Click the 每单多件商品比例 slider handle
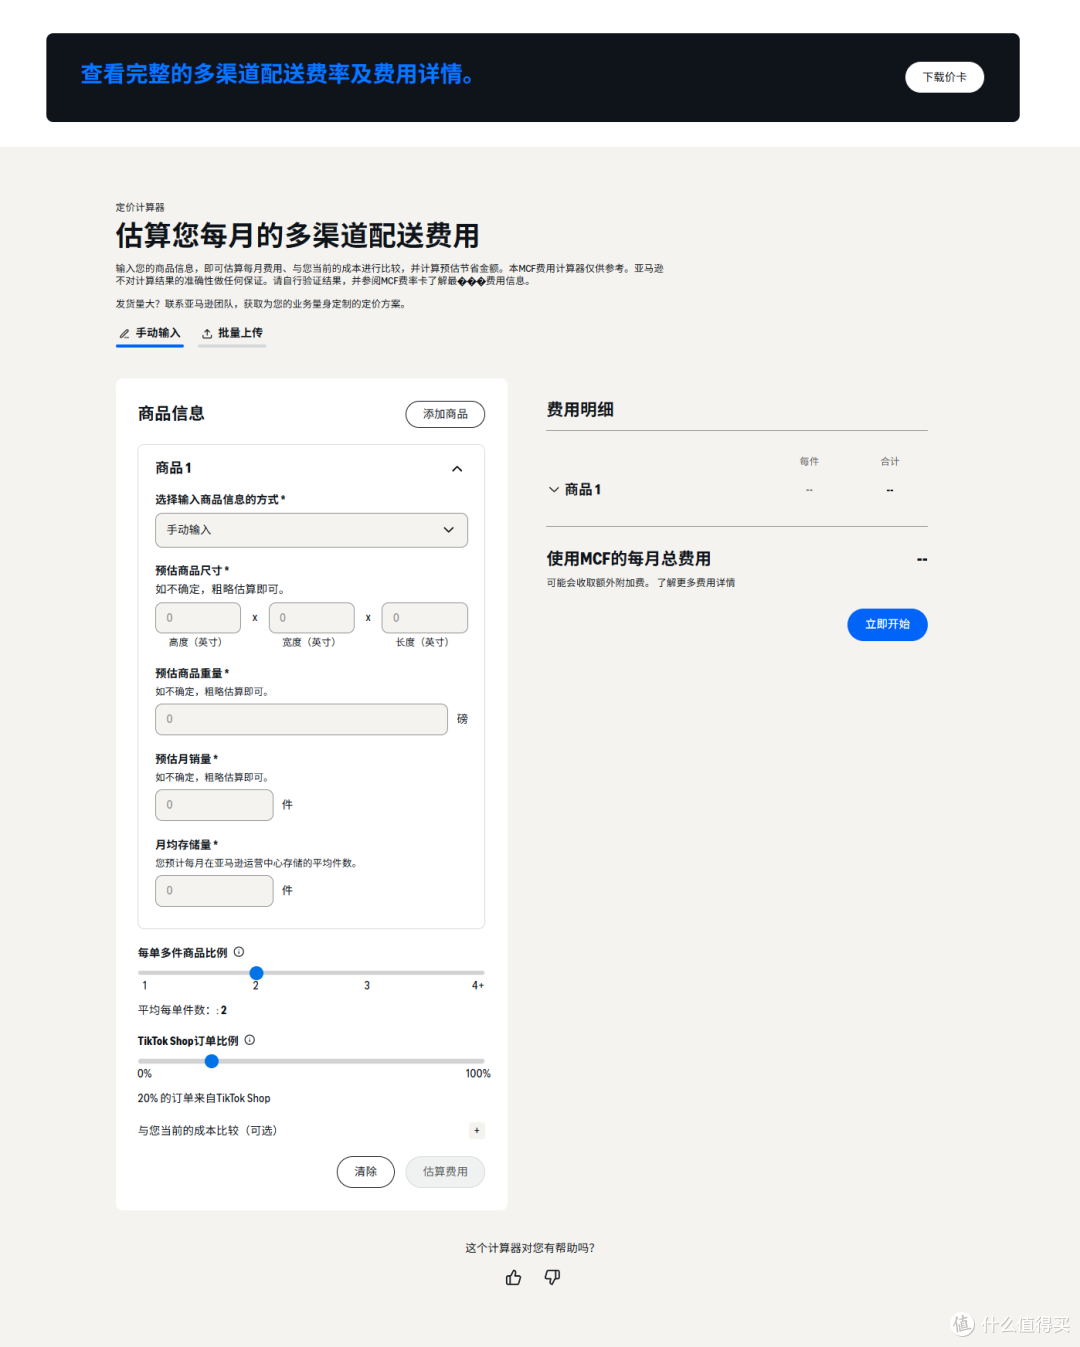Image resolution: width=1080 pixels, height=1347 pixels. click(x=256, y=973)
